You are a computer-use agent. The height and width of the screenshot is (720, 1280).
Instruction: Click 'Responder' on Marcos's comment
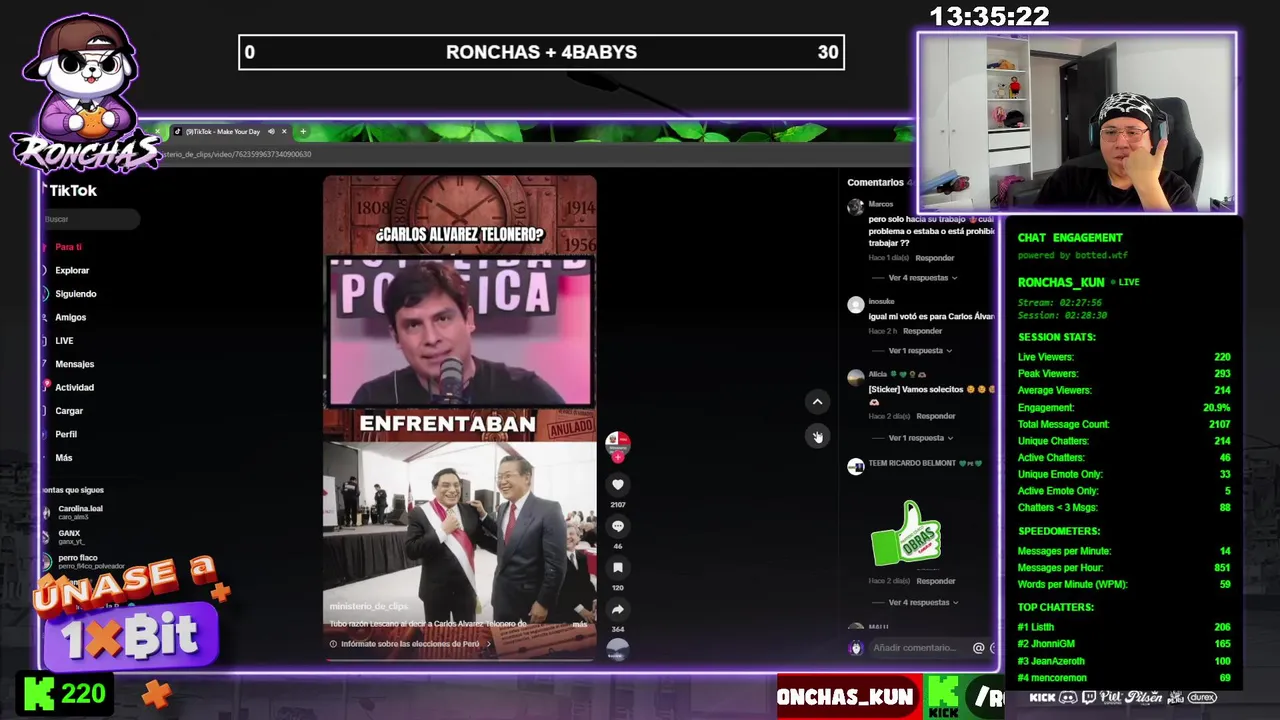coord(935,258)
